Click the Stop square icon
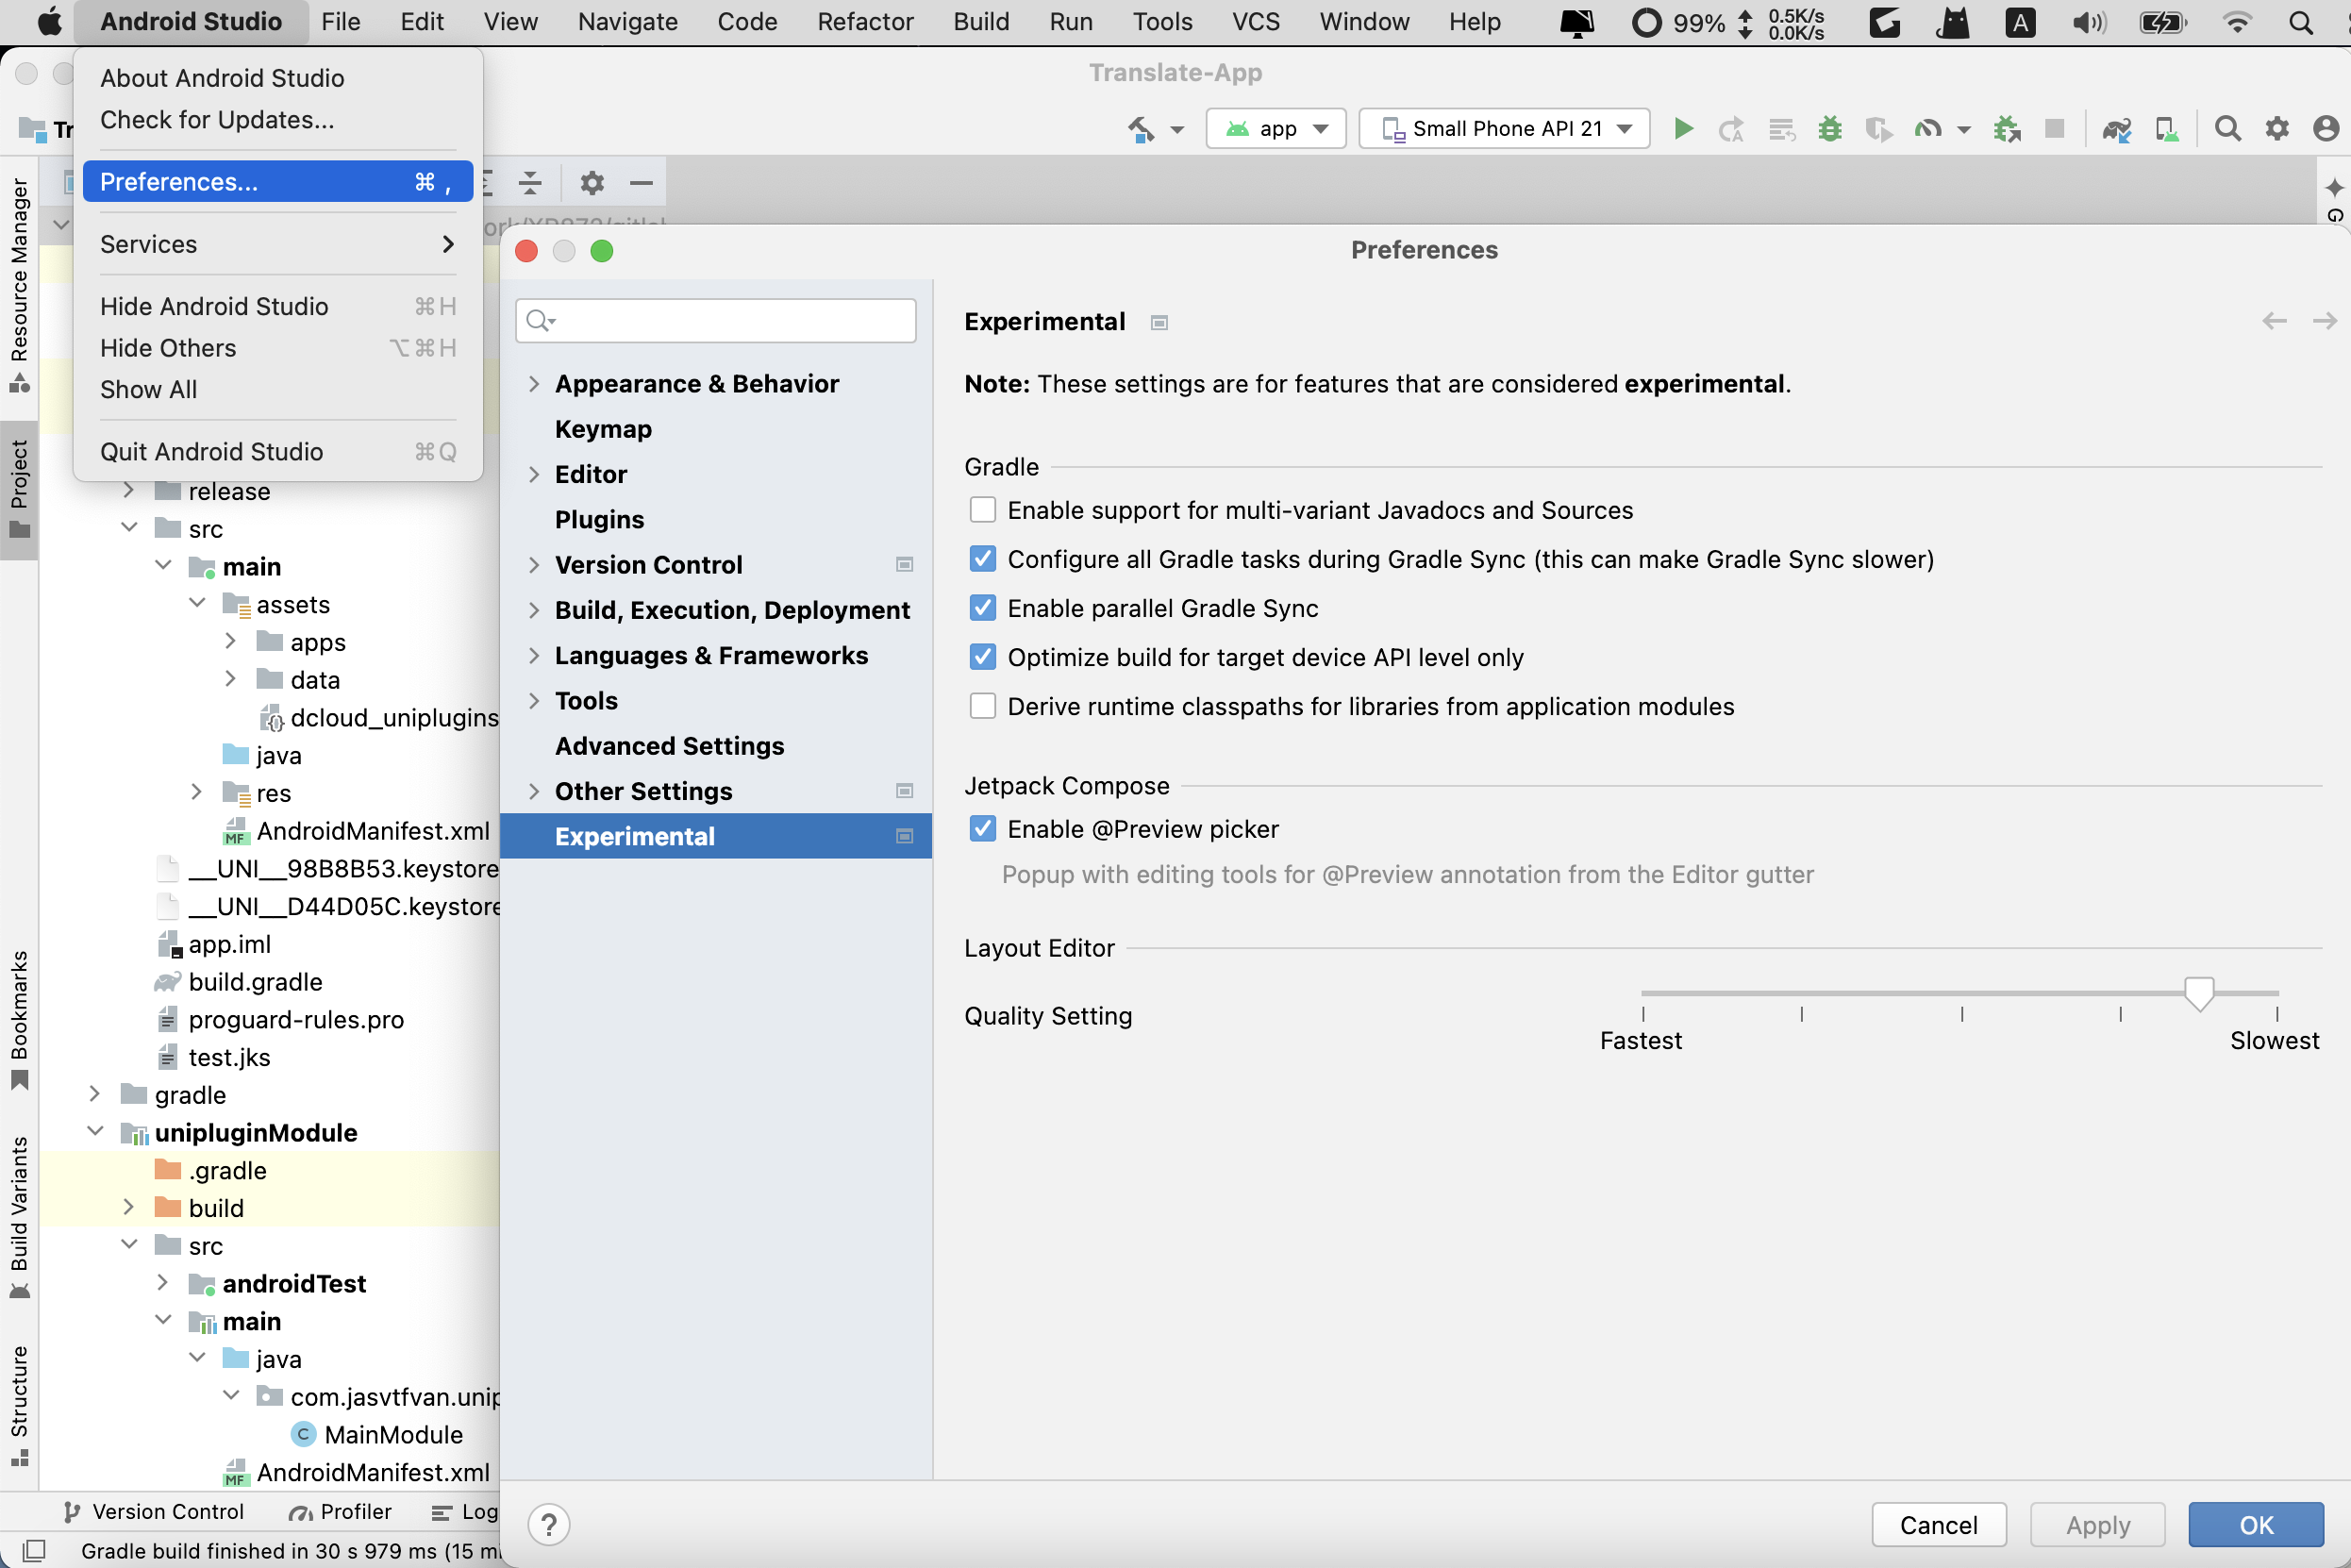2351x1568 pixels. click(x=2054, y=128)
